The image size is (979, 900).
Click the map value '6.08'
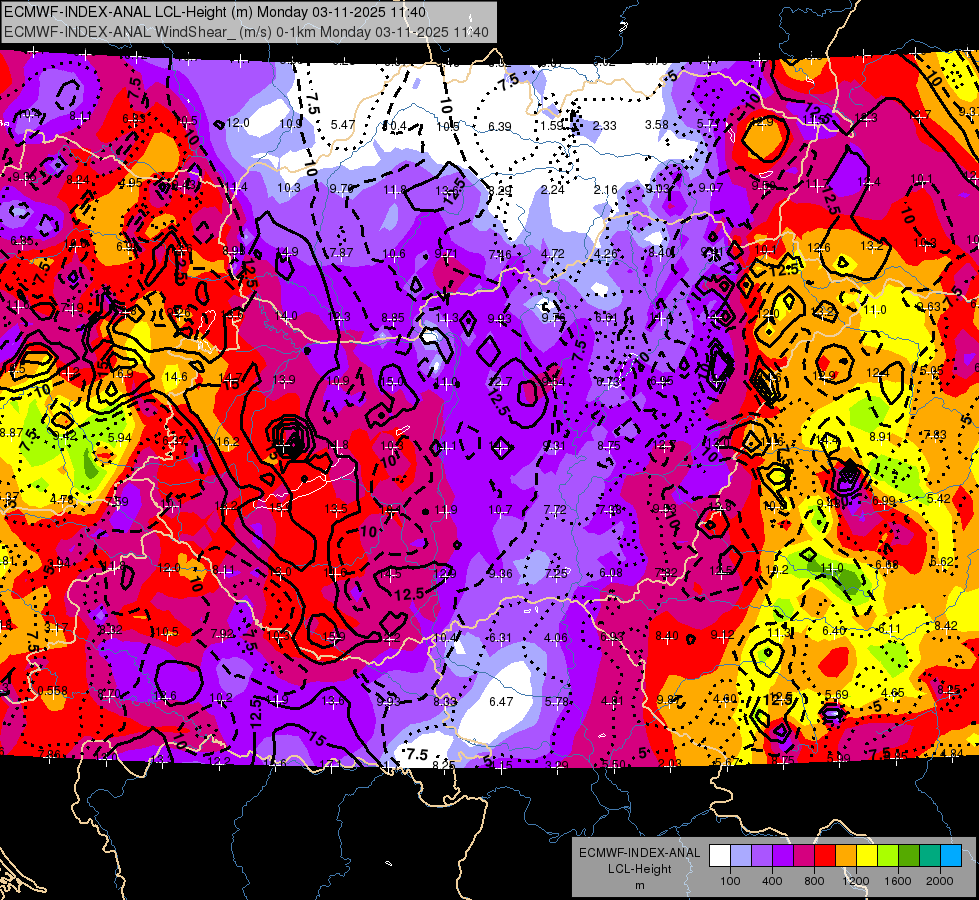(x=611, y=573)
